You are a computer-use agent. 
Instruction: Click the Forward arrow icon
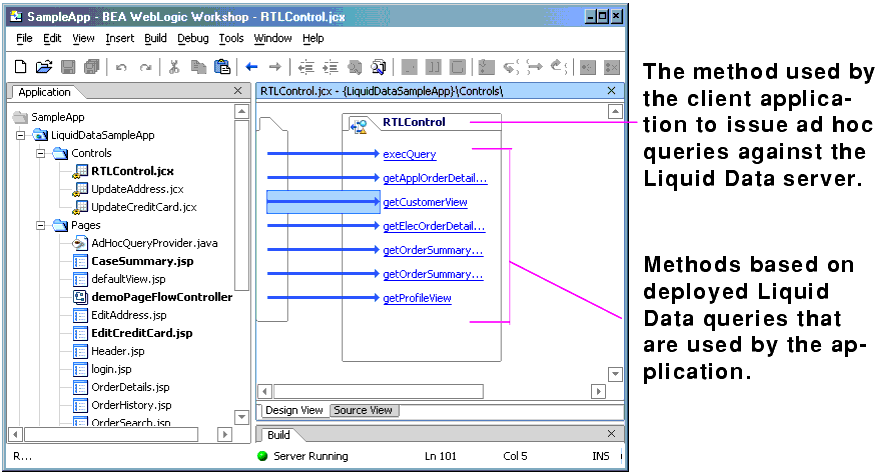275,67
